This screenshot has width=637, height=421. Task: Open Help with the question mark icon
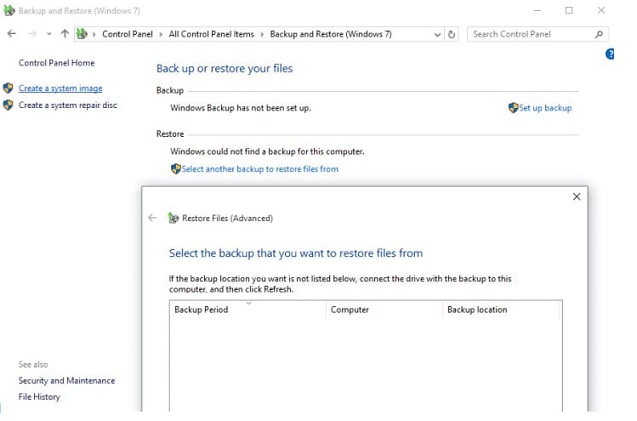(x=610, y=54)
